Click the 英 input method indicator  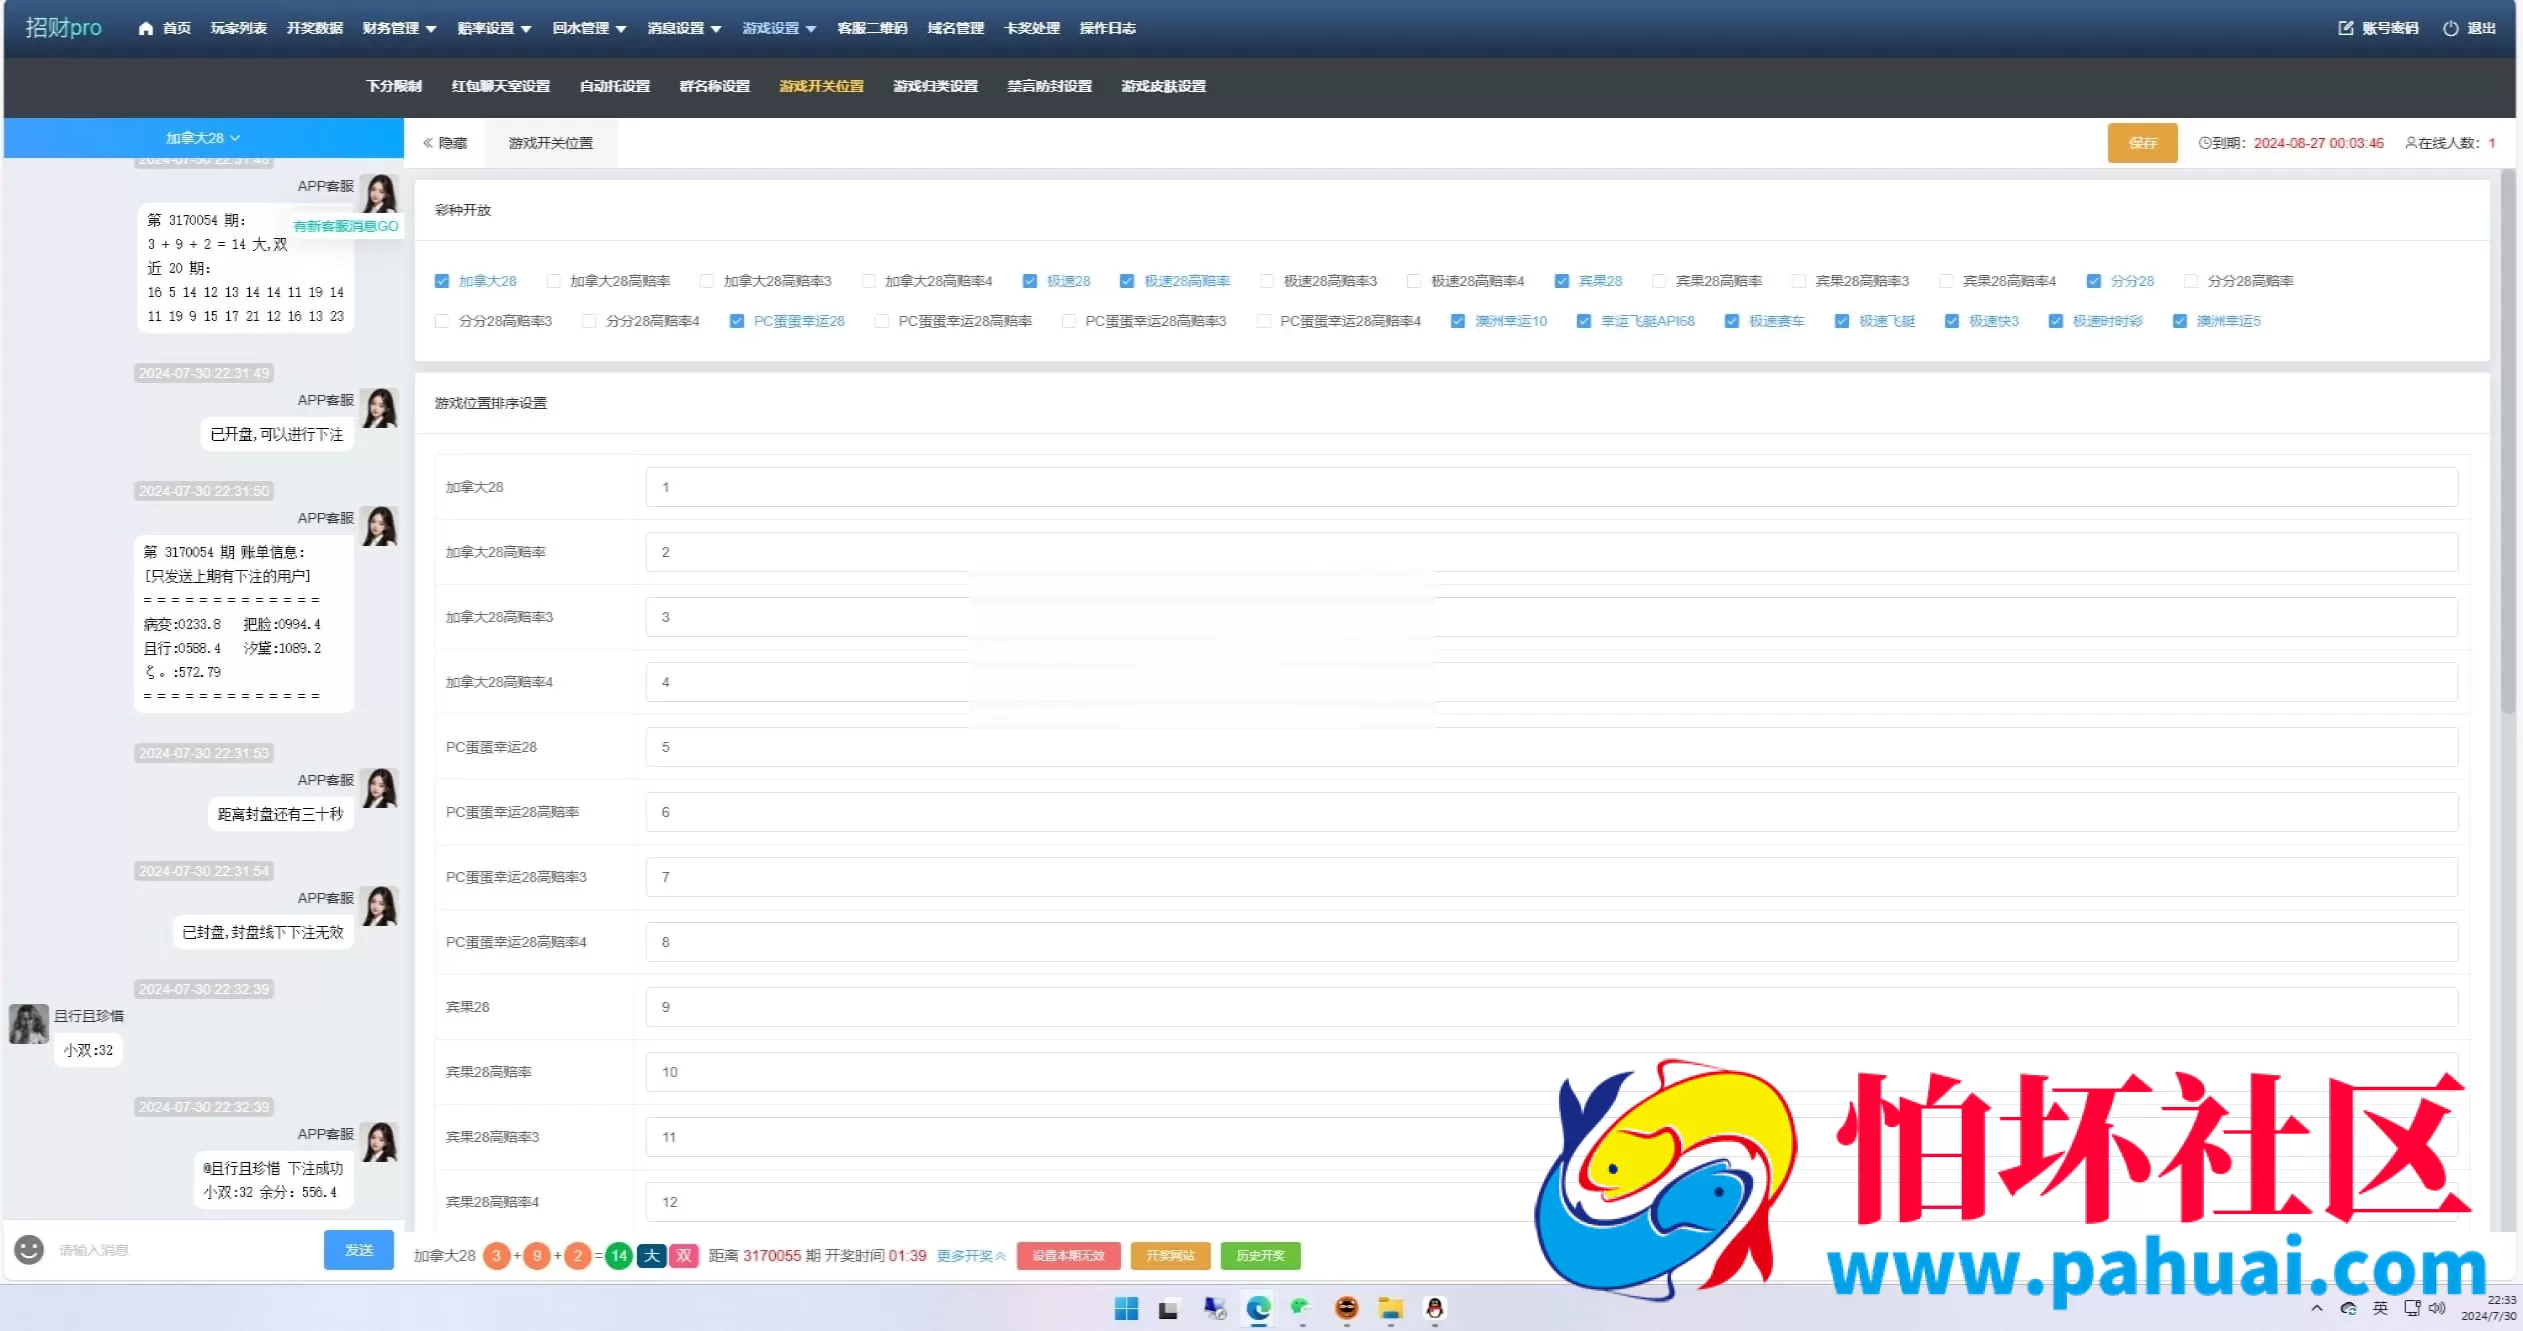(x=2380, y=1308)
